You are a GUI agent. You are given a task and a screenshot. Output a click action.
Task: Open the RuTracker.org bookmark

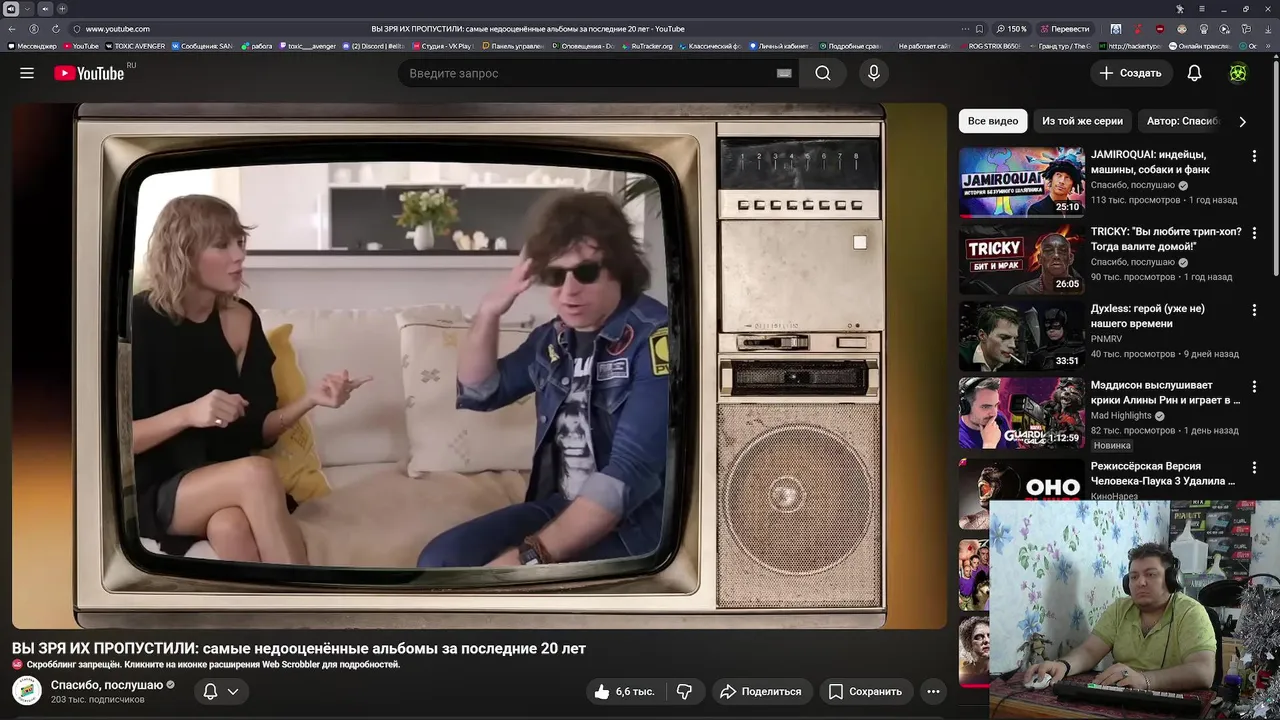(x=647, y=46)
